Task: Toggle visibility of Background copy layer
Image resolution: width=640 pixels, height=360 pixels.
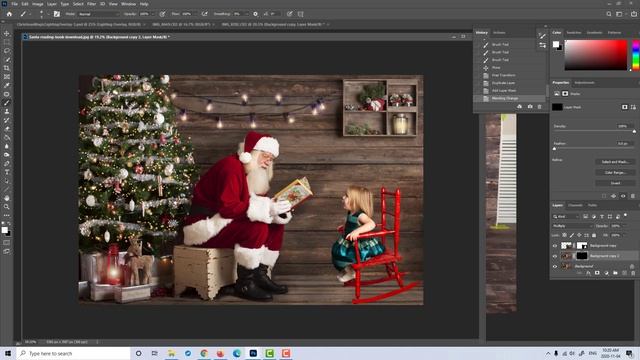Action: click(555, 246)
